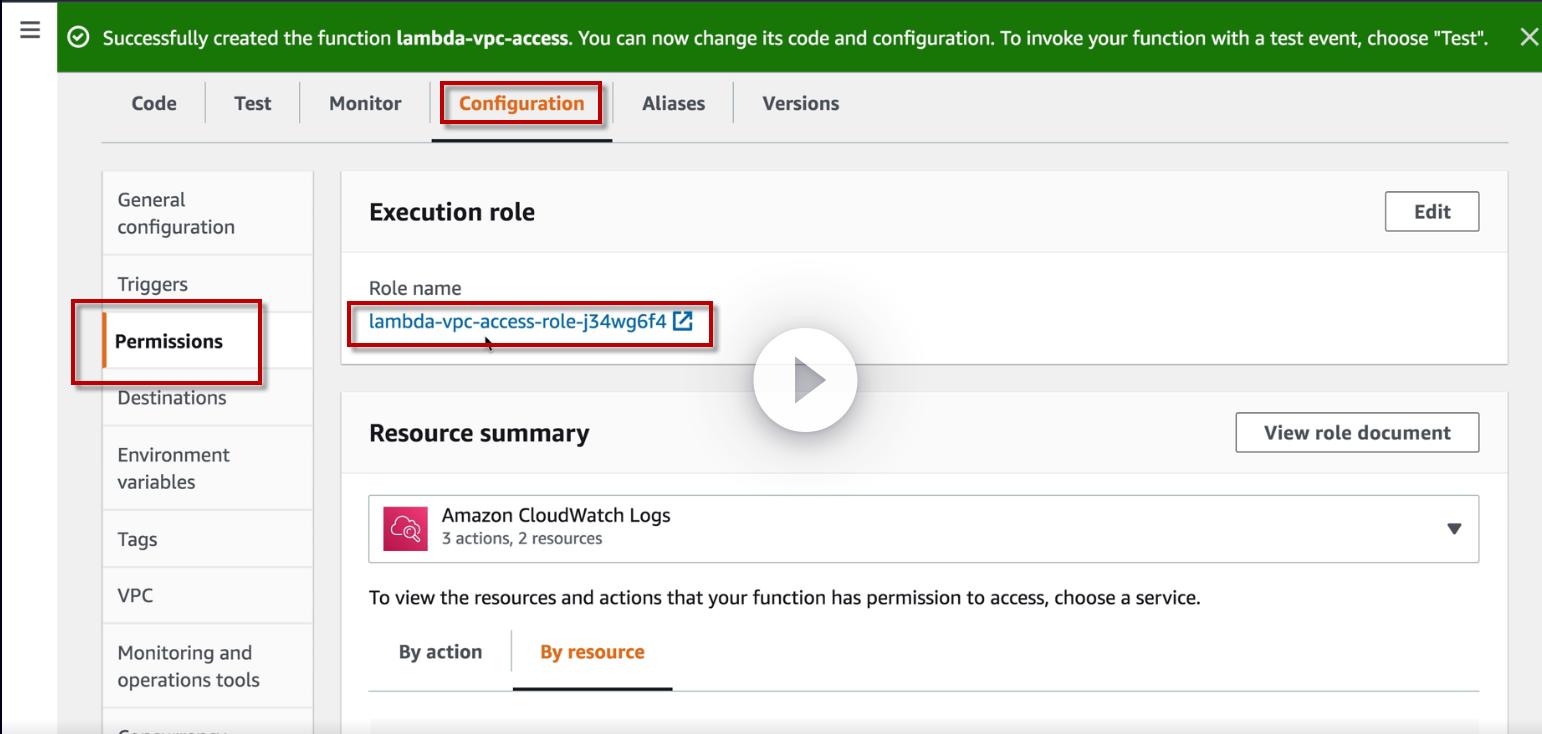This screenshot has height=734, width=1542.
Task: Select the Aliases tab
Action: (673, 103)
